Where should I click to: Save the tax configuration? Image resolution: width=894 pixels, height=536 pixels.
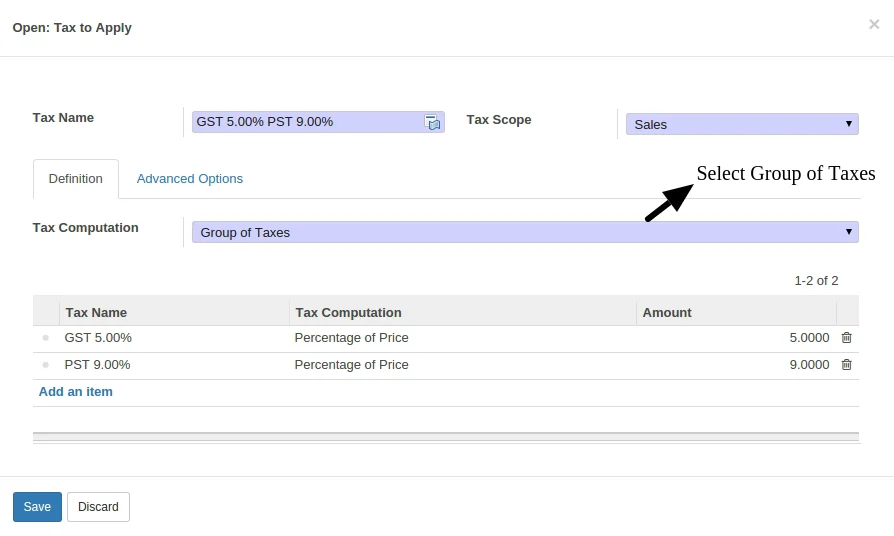pos(37,507)
